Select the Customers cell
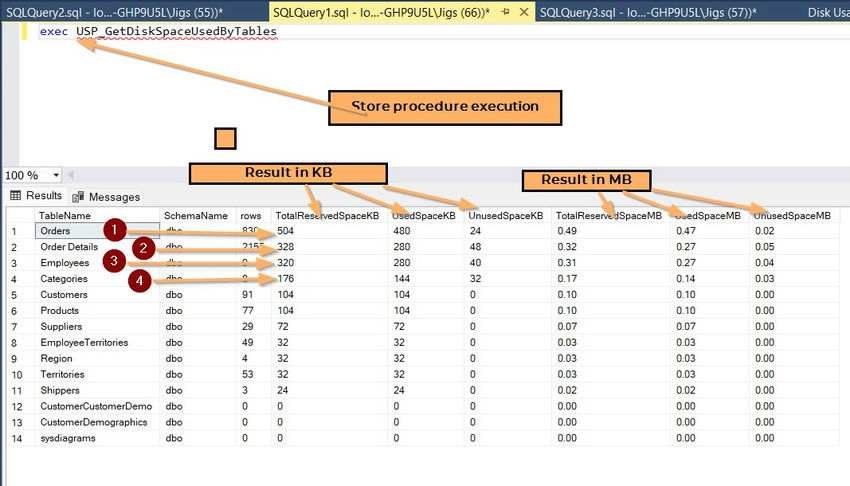Image resolution: width=850 pixels, height=486 pixels. click(97, 295)
